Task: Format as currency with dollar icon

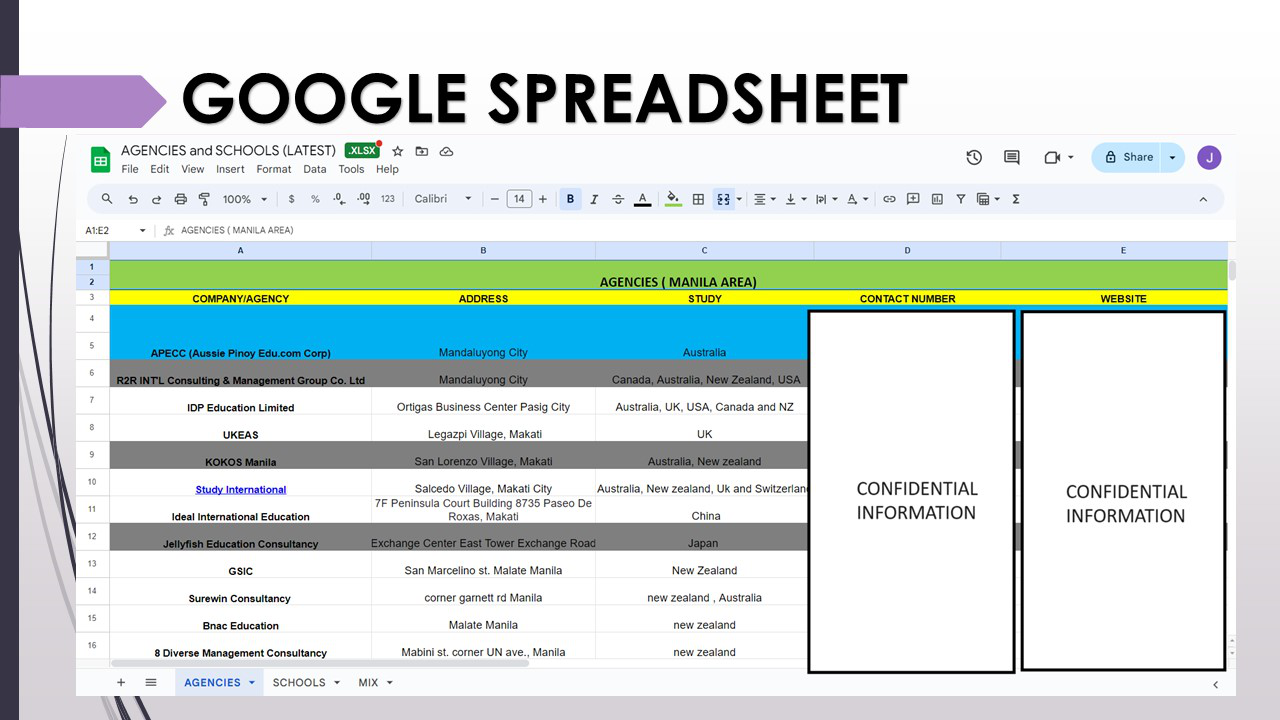Action: (x=291, y=199)
